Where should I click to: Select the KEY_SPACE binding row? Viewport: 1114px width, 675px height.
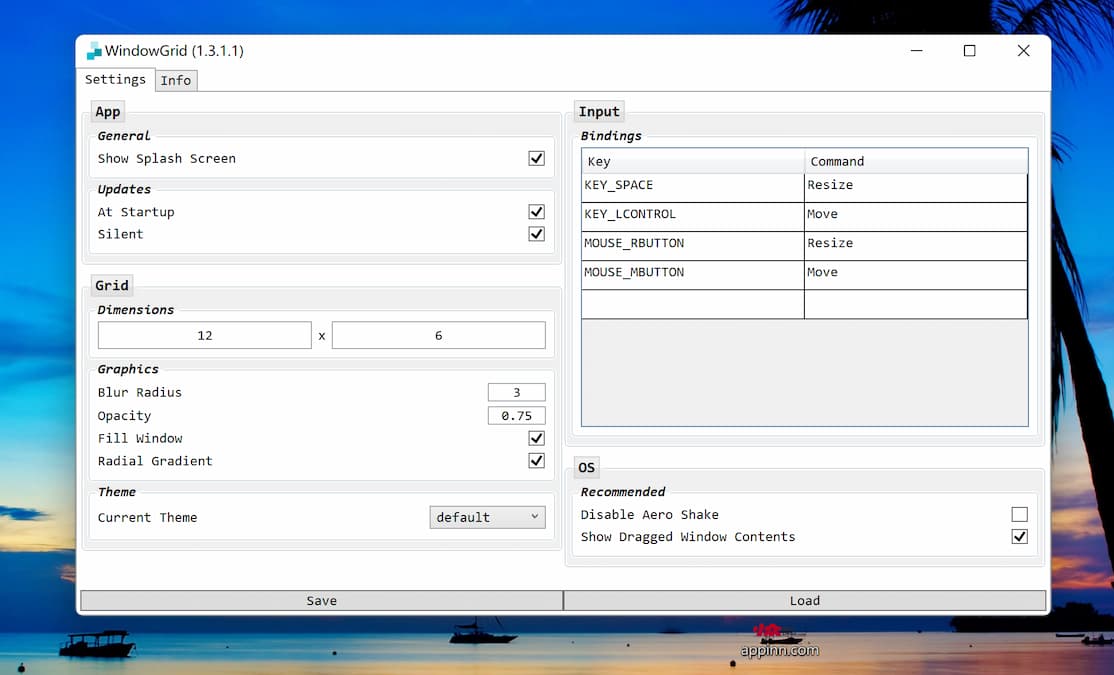692,185
